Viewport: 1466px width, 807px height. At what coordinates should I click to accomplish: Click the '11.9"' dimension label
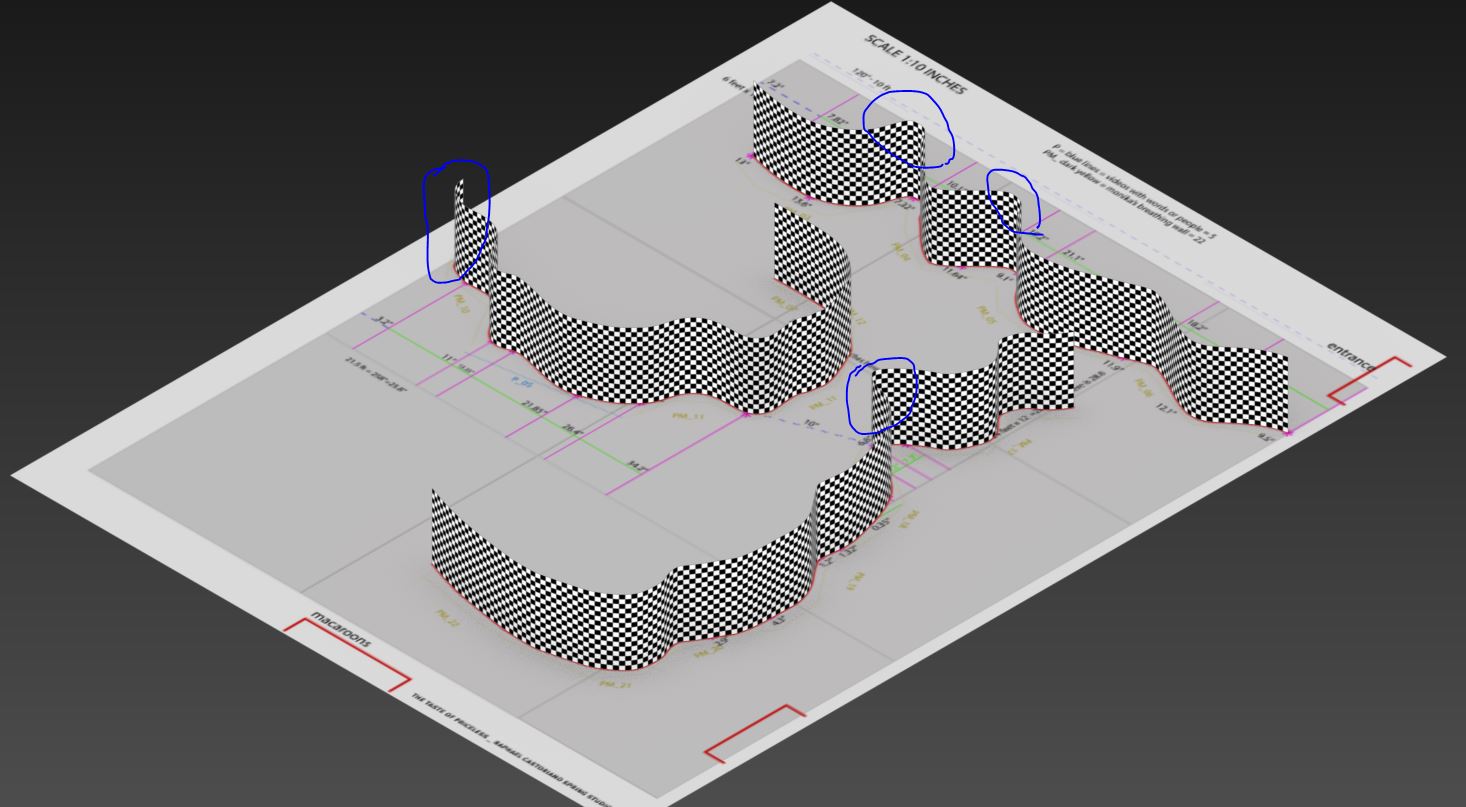point(1114,367)
